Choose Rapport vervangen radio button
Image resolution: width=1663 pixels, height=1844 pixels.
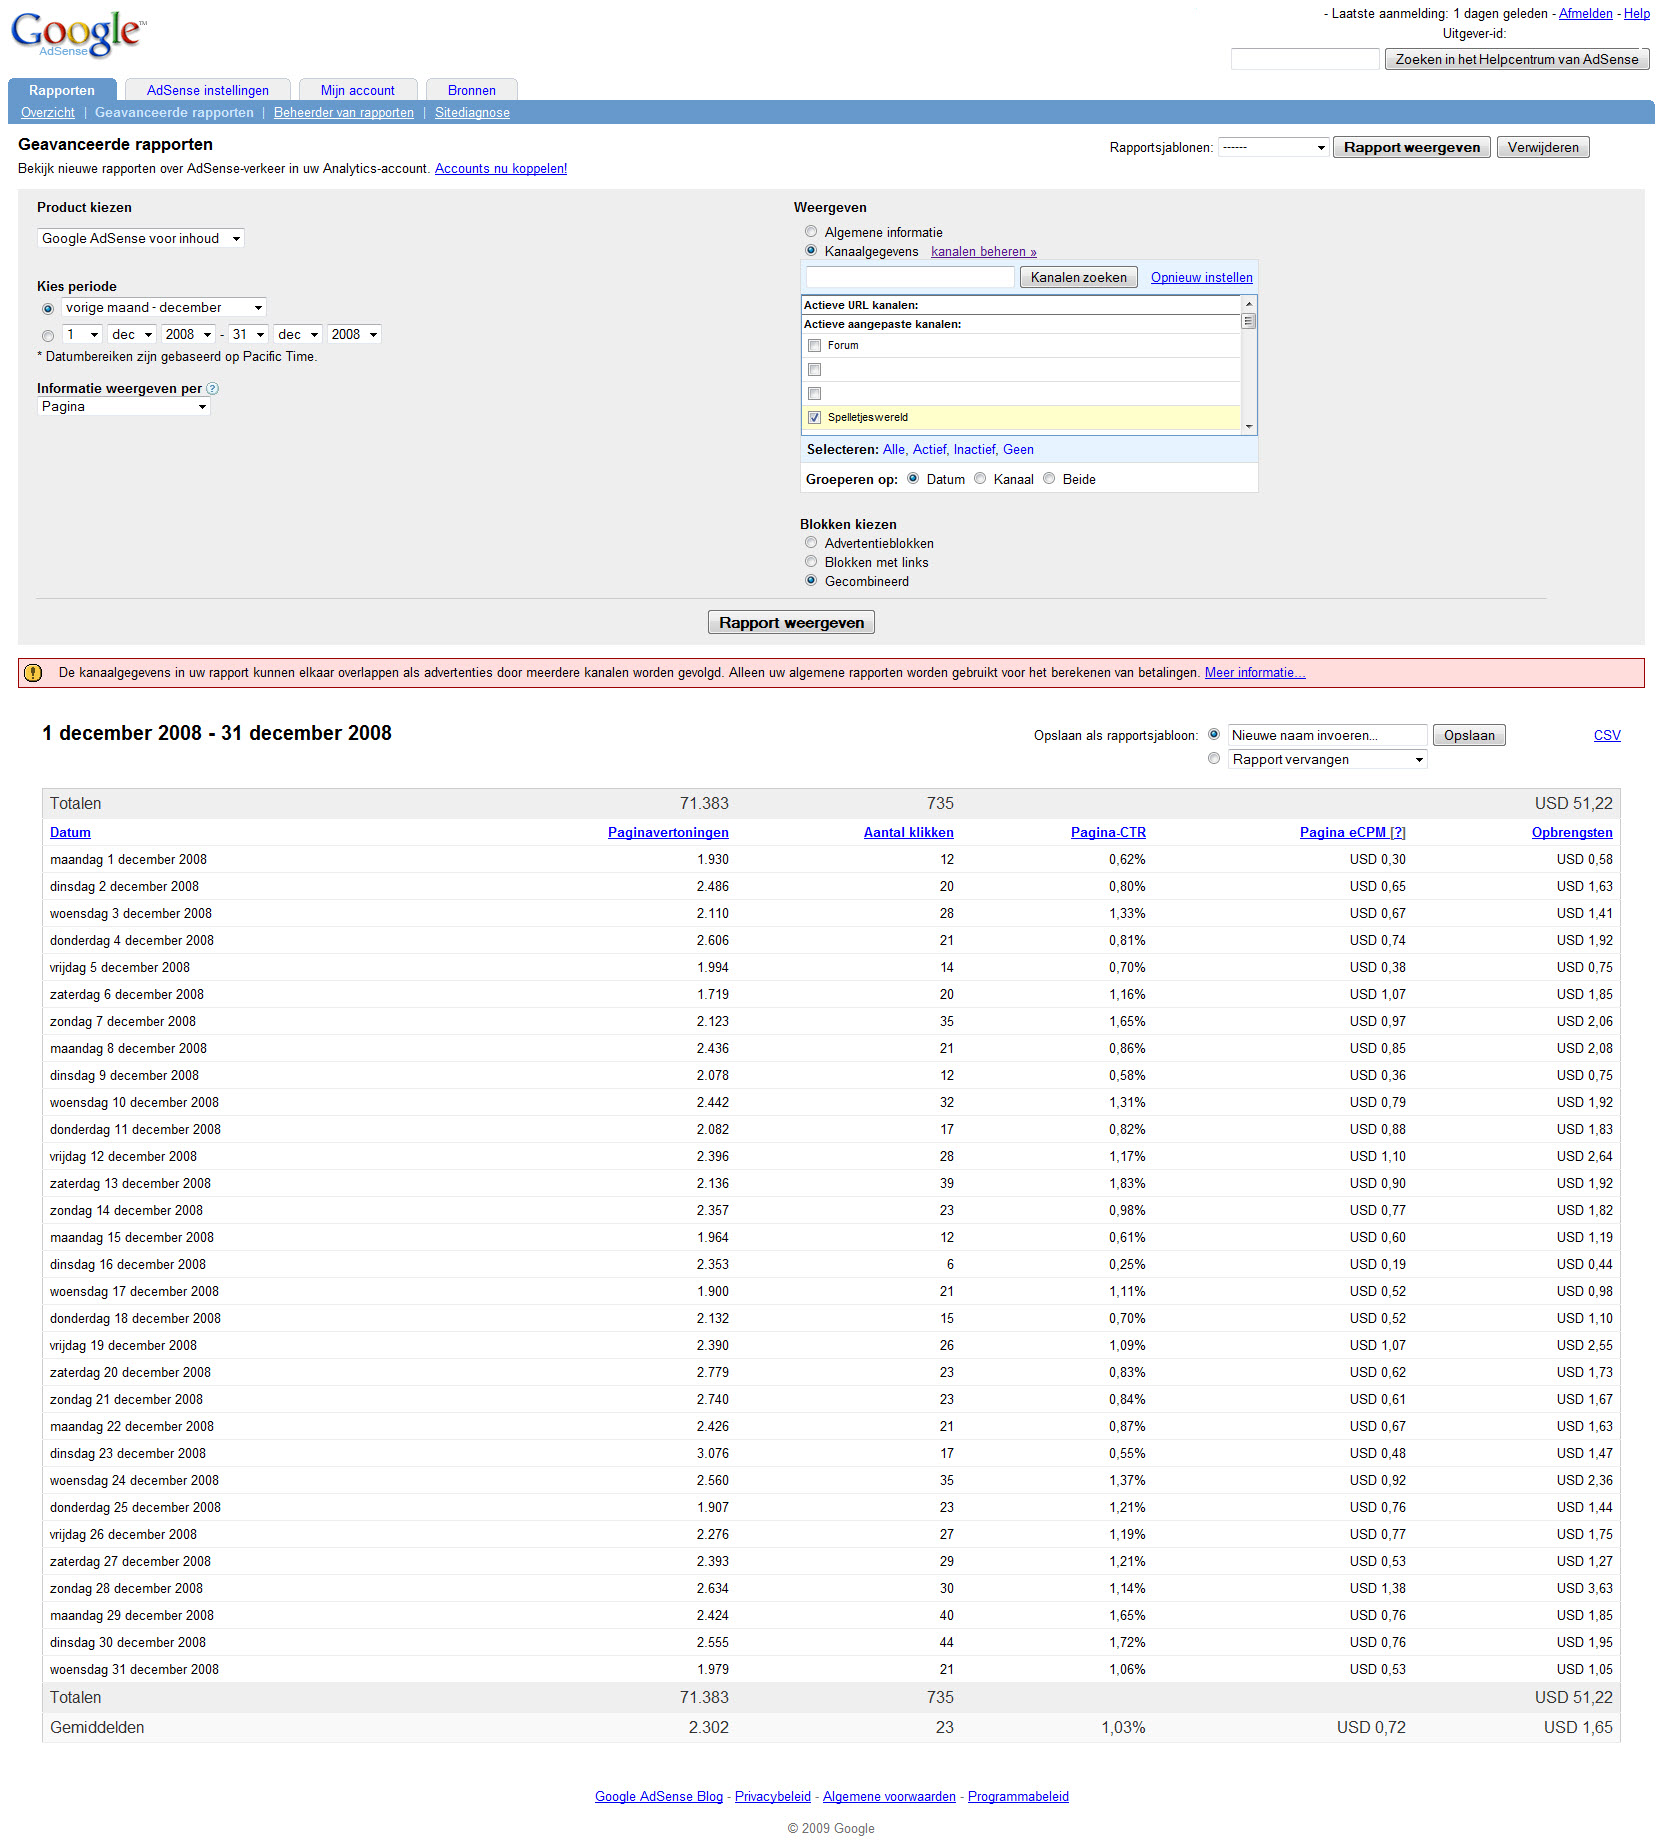[1214, 759]
